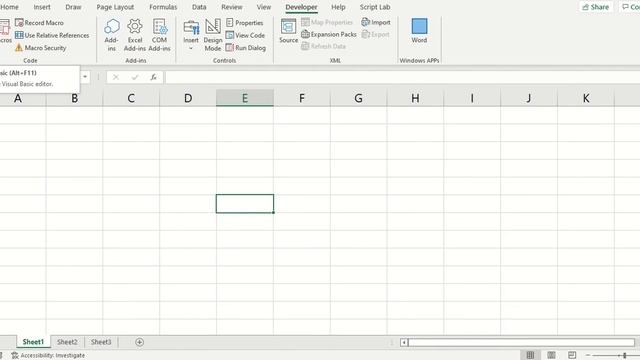Select column A header
This screenshot has width=640, height=360.
22,98
